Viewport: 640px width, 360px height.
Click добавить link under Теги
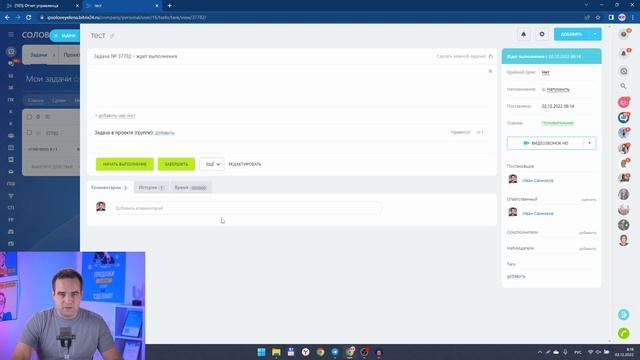[516, 276]
